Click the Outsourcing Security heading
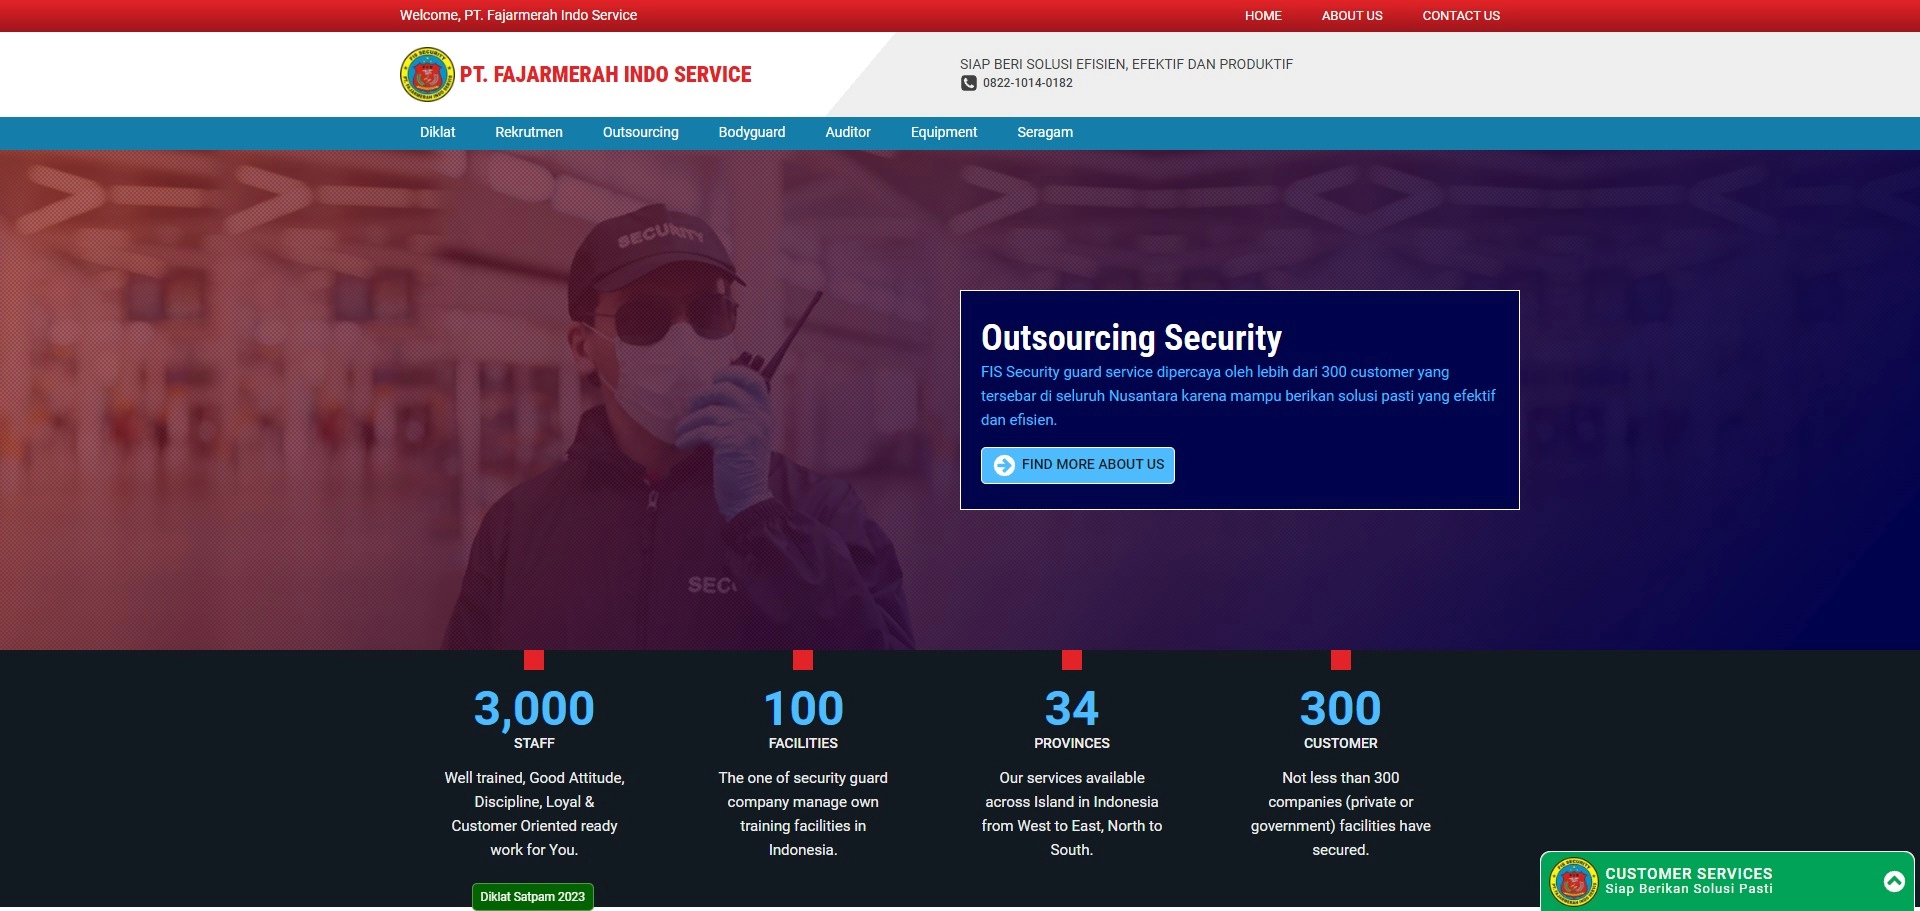Screen dimensions: 1920x911 click(1131, 338)
